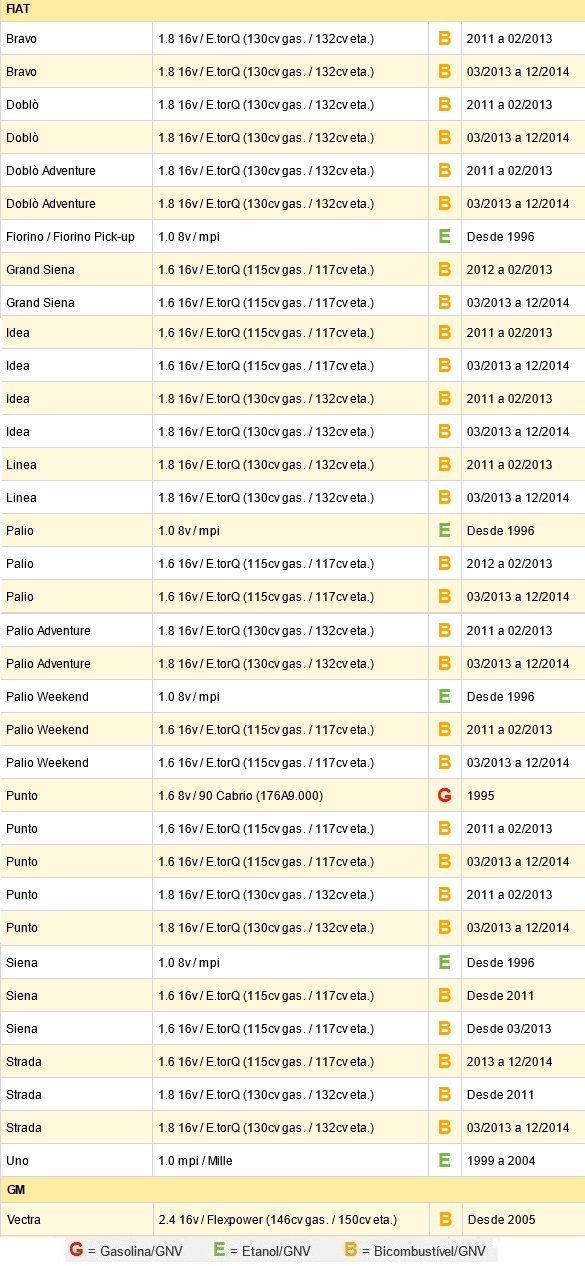
Task: Click B icon in Grand Siena 03/2013 a 12/2014 row
Action: click(444, 303)
